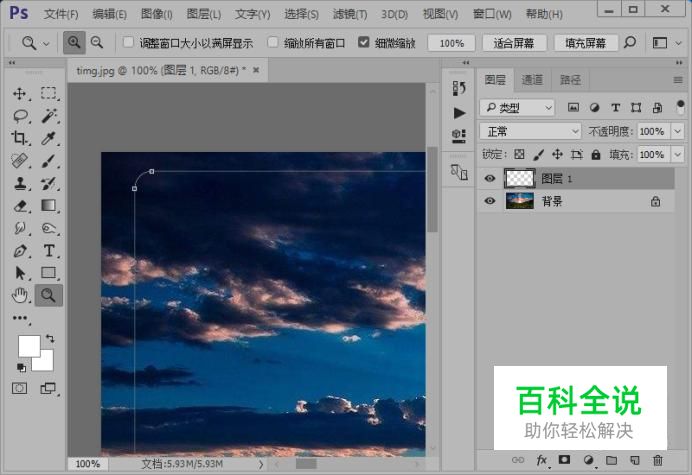
Task: Choose Zoom Out mode in options bar
Action: (x=97, y=42)
